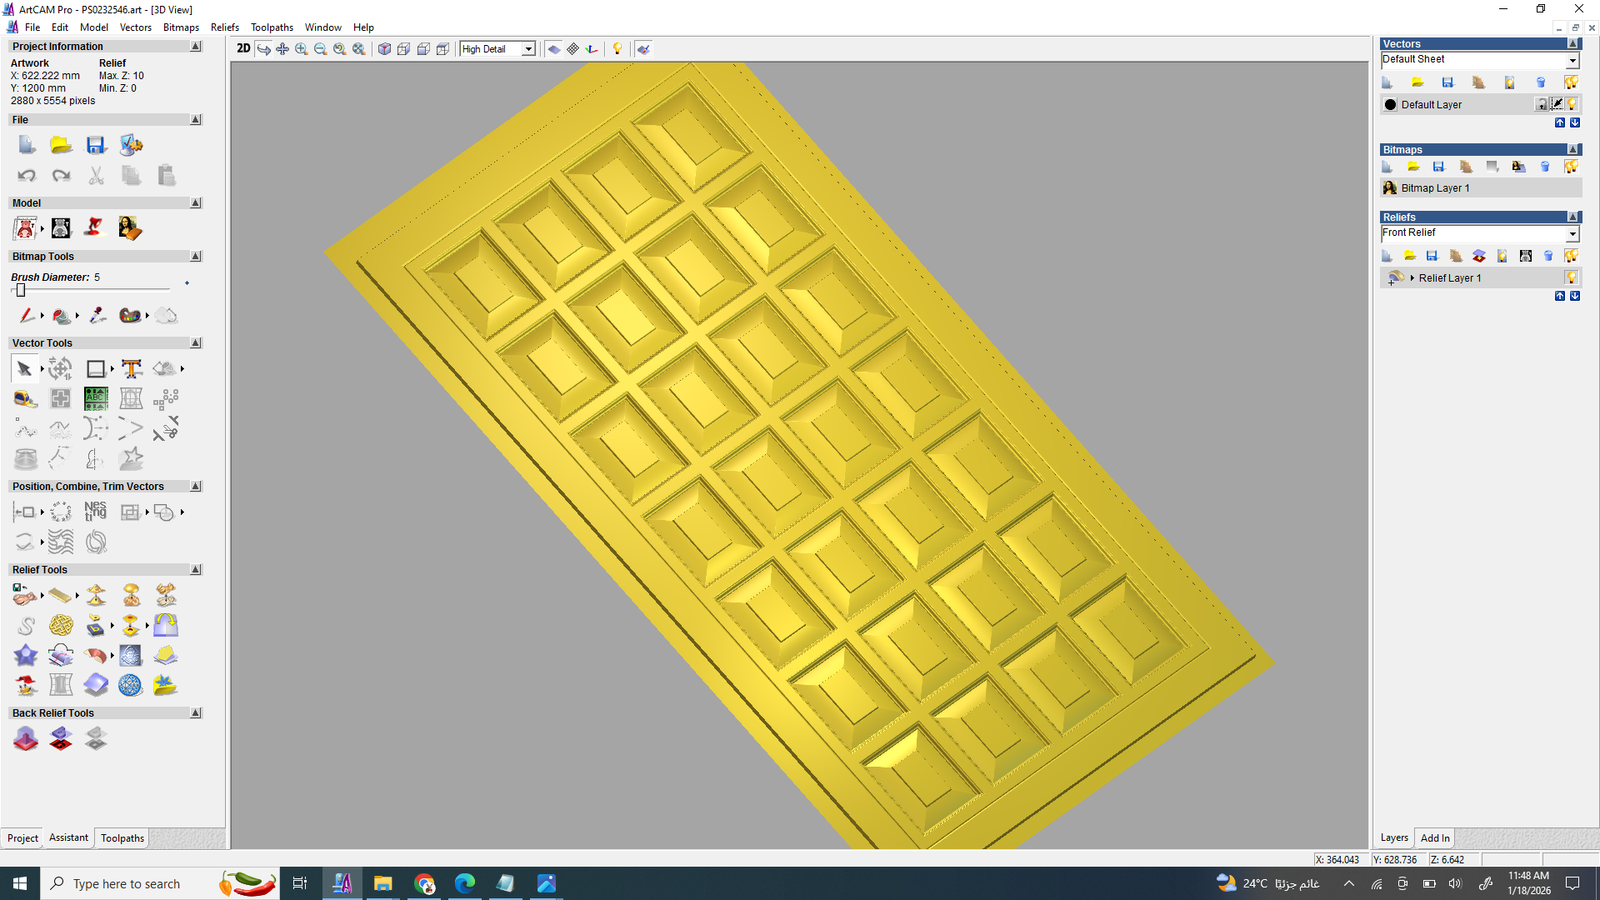Screen dimensions: 1600x900
Task: Open the Toolpaths menu in menu bar
Action: click(x=272, y=27)
